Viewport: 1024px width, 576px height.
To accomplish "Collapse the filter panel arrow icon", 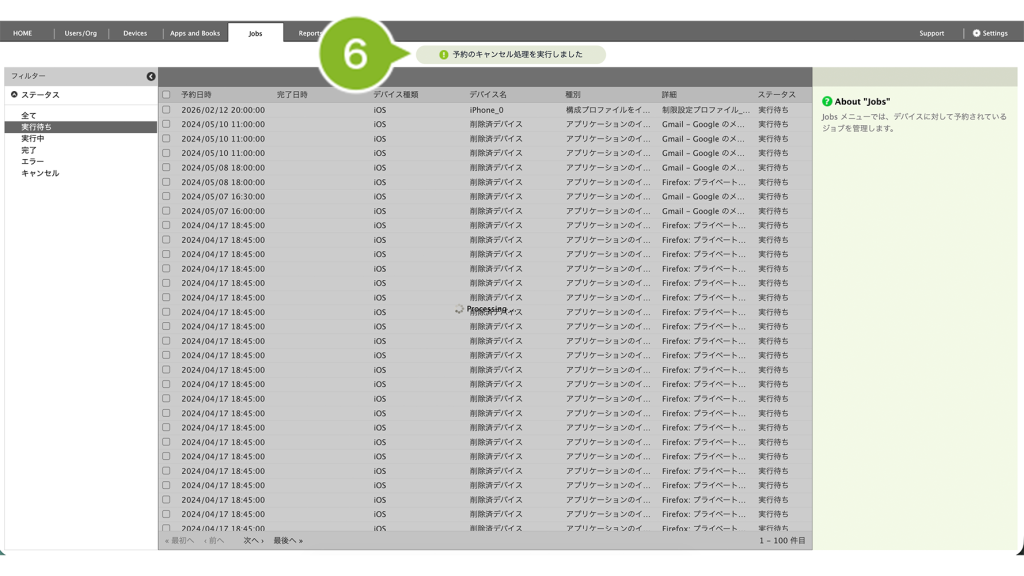I will tap(151, 76).
